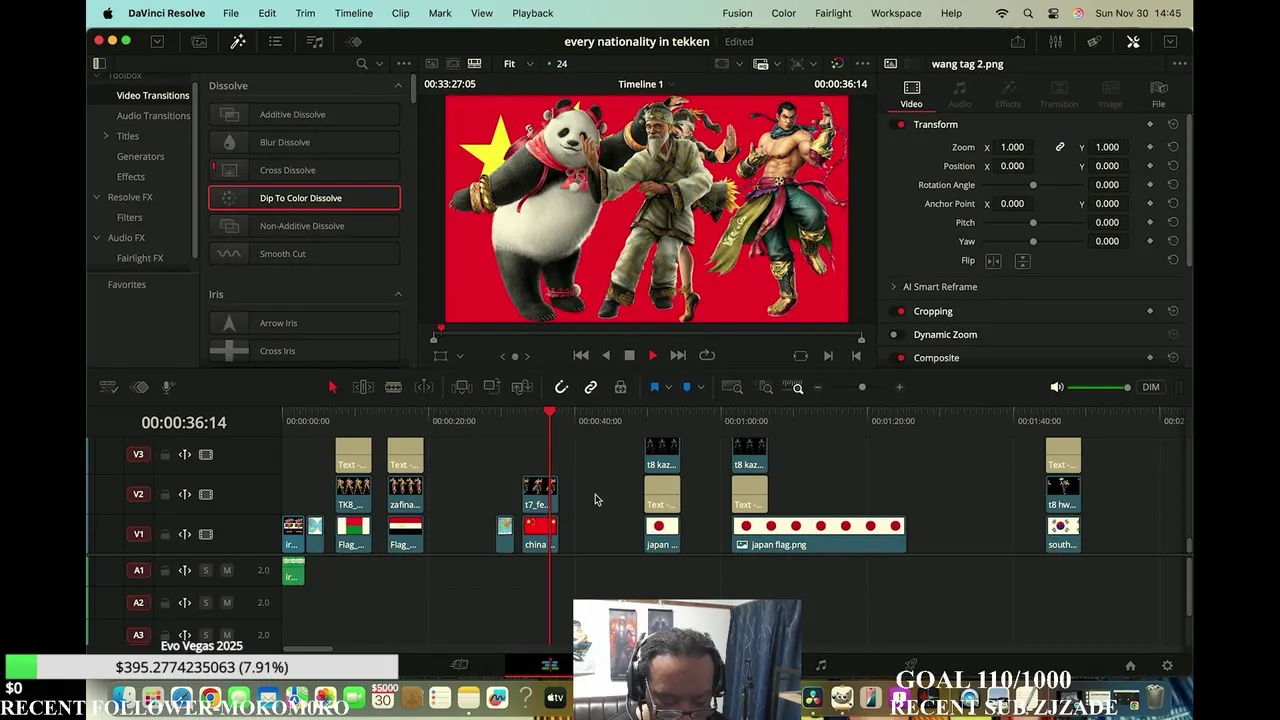This screenshot has height=720, width=1280.
Task: Select Audio Transitions in toolbox
Action: tap(153, 116)
